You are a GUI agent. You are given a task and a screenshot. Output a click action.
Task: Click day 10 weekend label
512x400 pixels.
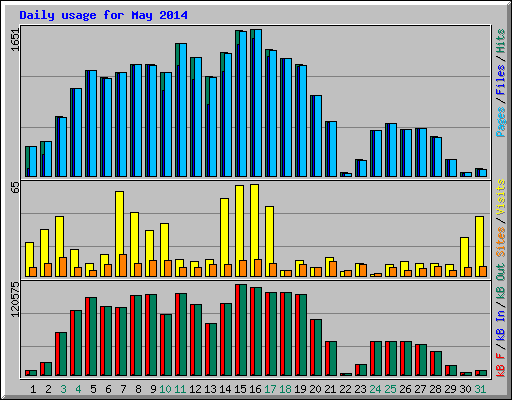click(165, 389)
